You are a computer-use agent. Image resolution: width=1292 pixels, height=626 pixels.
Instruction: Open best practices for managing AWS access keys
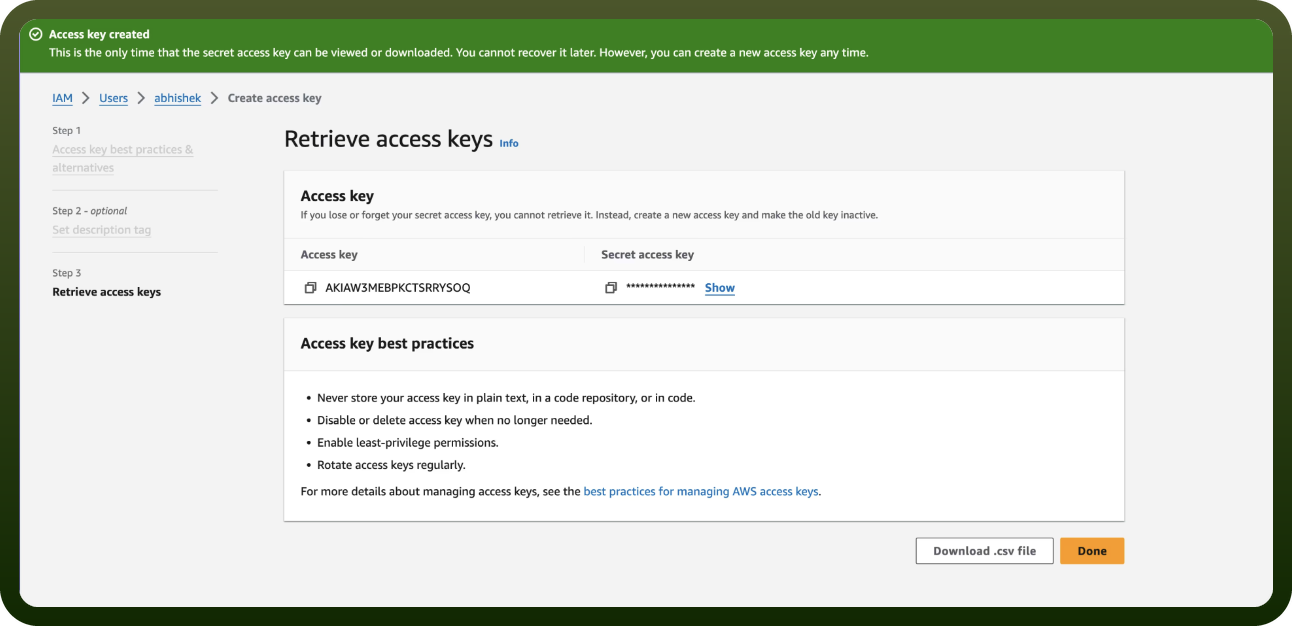701,491
